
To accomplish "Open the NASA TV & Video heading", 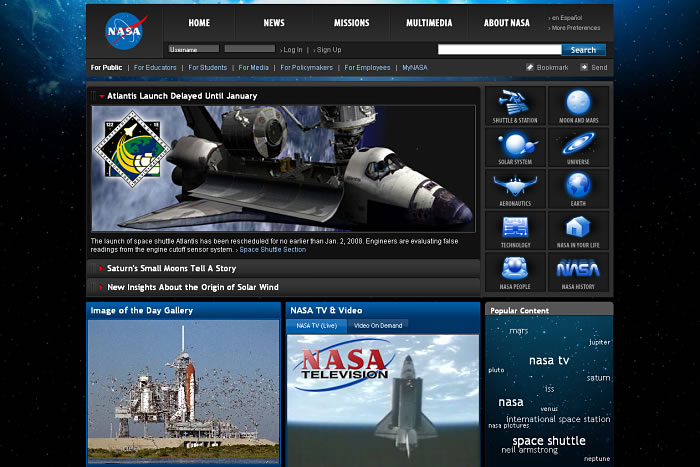I will pyautogui.click(x=326, y=310).
